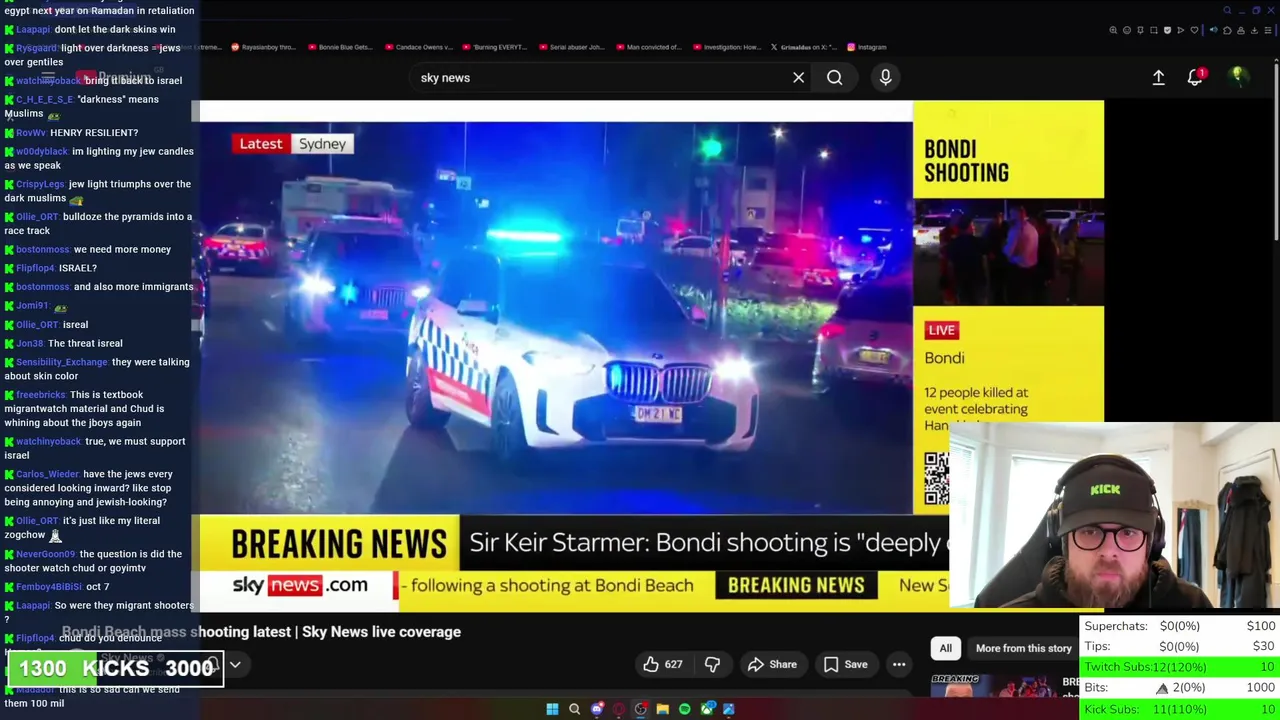Switch to the 'Man convicted of...' tab
This screenshot has width=1280, height=720.
[x=649, y=47]
